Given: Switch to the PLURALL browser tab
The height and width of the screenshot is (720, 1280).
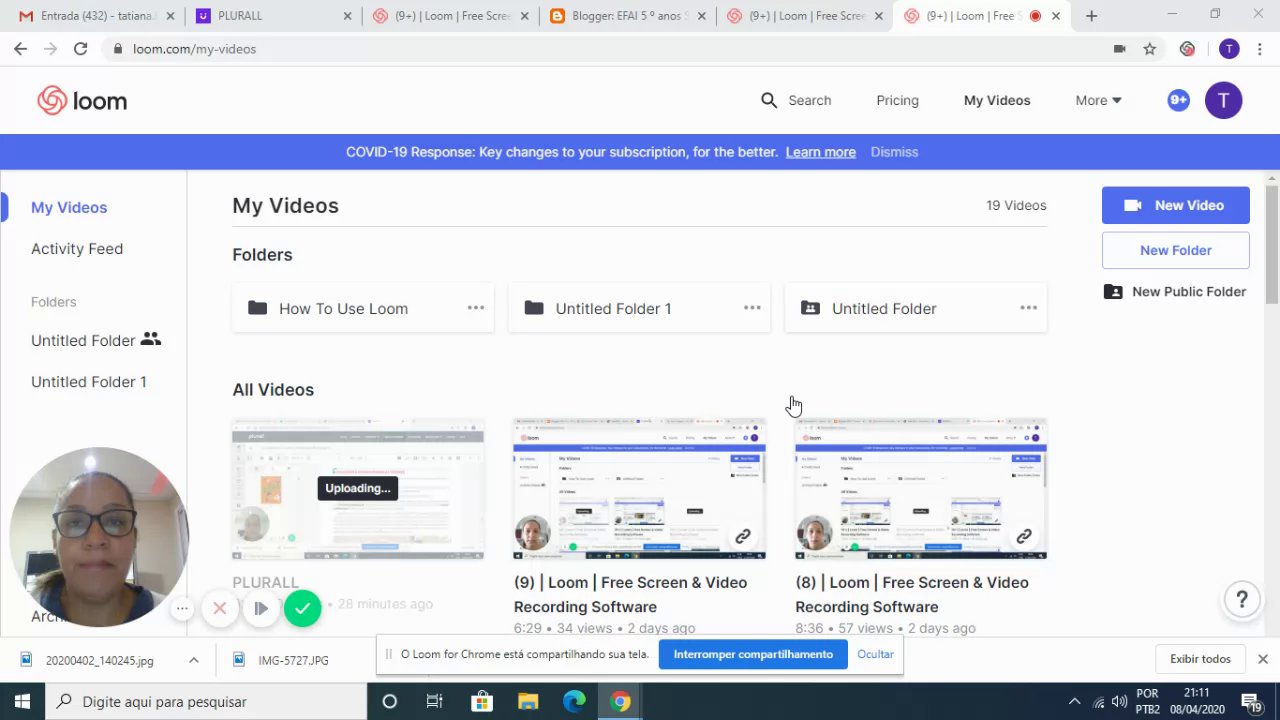Looking at the screenshot, I should click(274, 16).
